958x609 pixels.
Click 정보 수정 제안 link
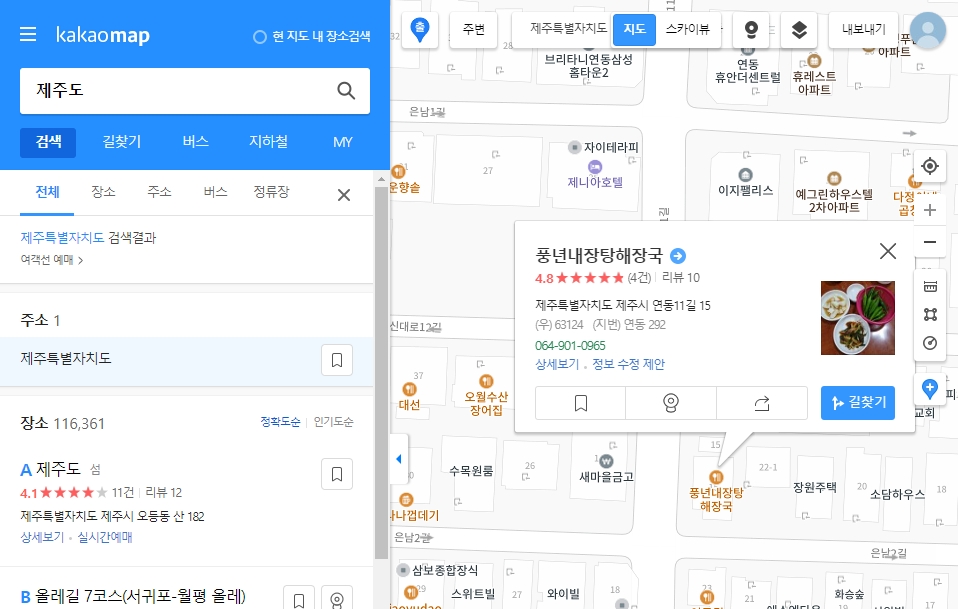(628, 364)
